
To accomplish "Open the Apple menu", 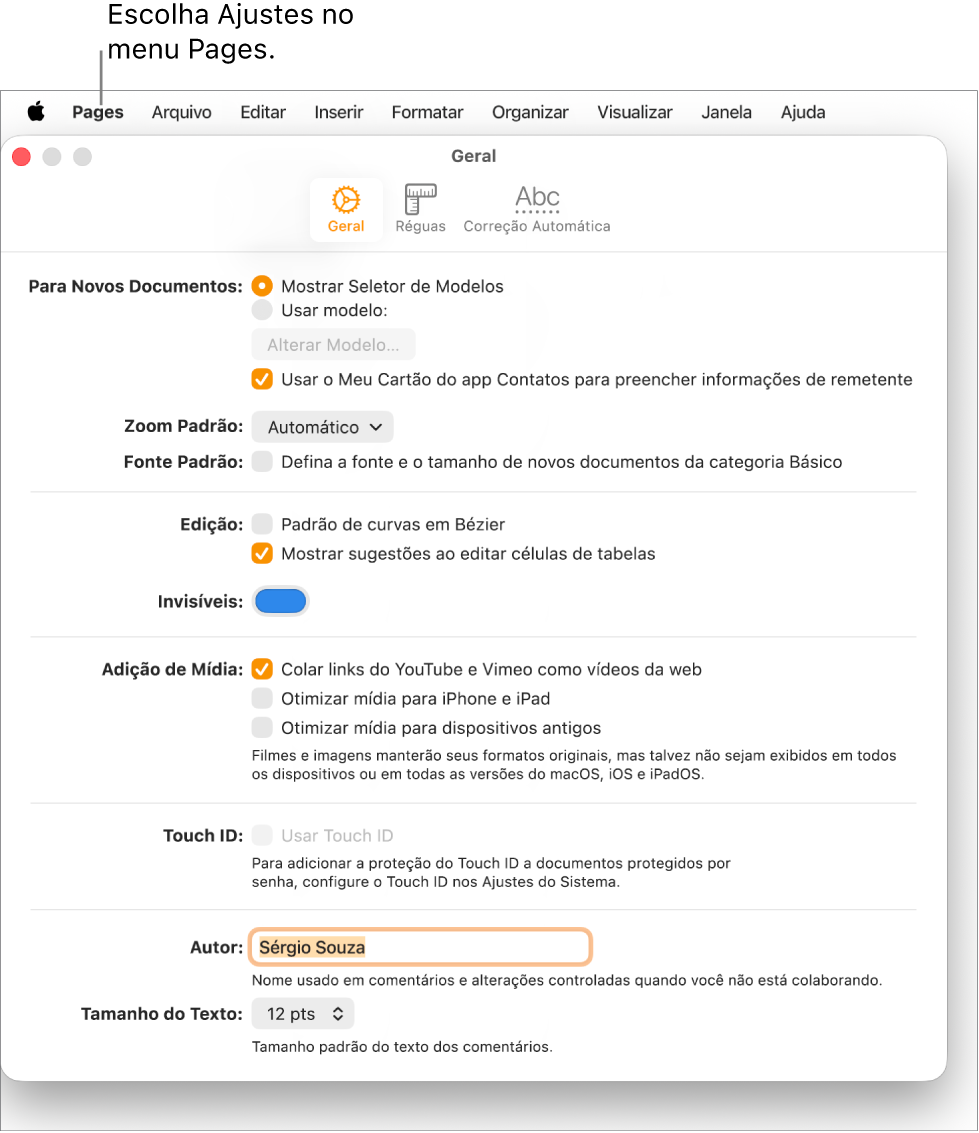I will pyautogui.click(x=36, y=112).
